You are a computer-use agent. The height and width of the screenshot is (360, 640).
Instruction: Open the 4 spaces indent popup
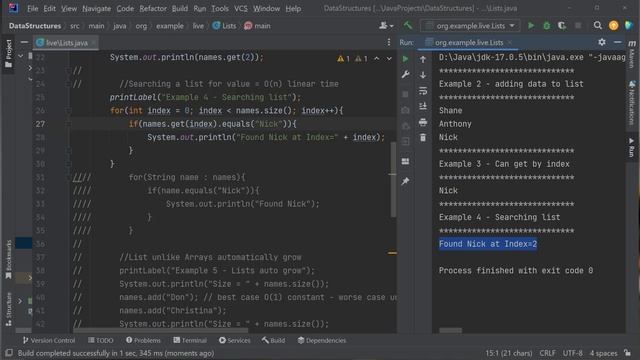603,353
